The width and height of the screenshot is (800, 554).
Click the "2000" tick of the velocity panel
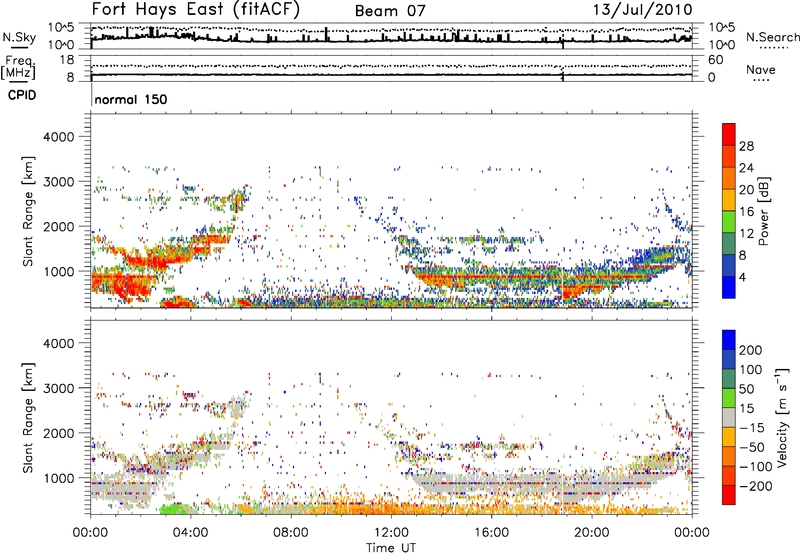pos(59,433)
